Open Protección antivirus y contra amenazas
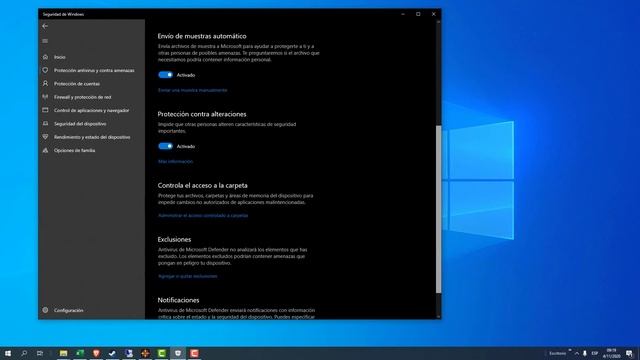Screen dimensions: 640x360 [94, 71]
